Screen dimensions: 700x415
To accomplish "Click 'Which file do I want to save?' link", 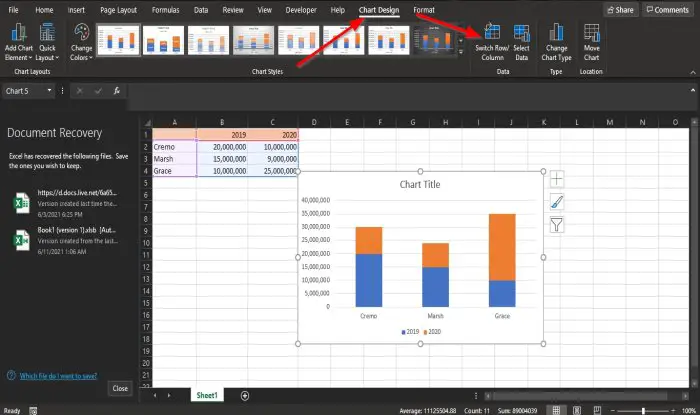I will tap(58, 376).
